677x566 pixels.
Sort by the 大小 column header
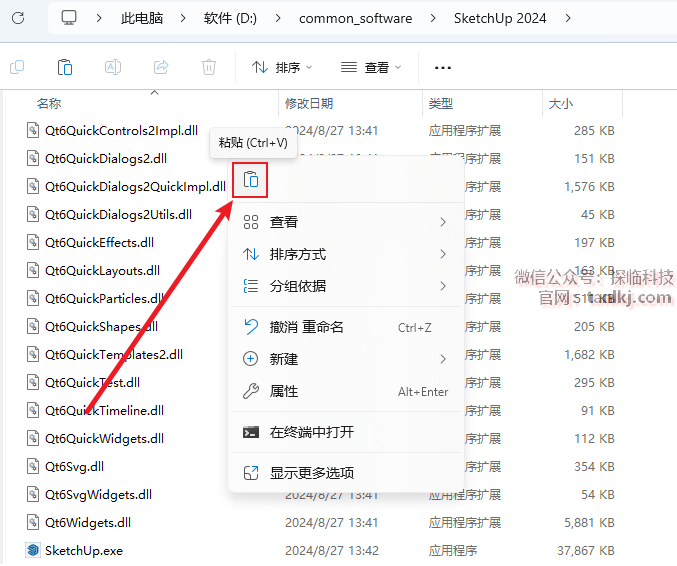(x=560, y=104)
